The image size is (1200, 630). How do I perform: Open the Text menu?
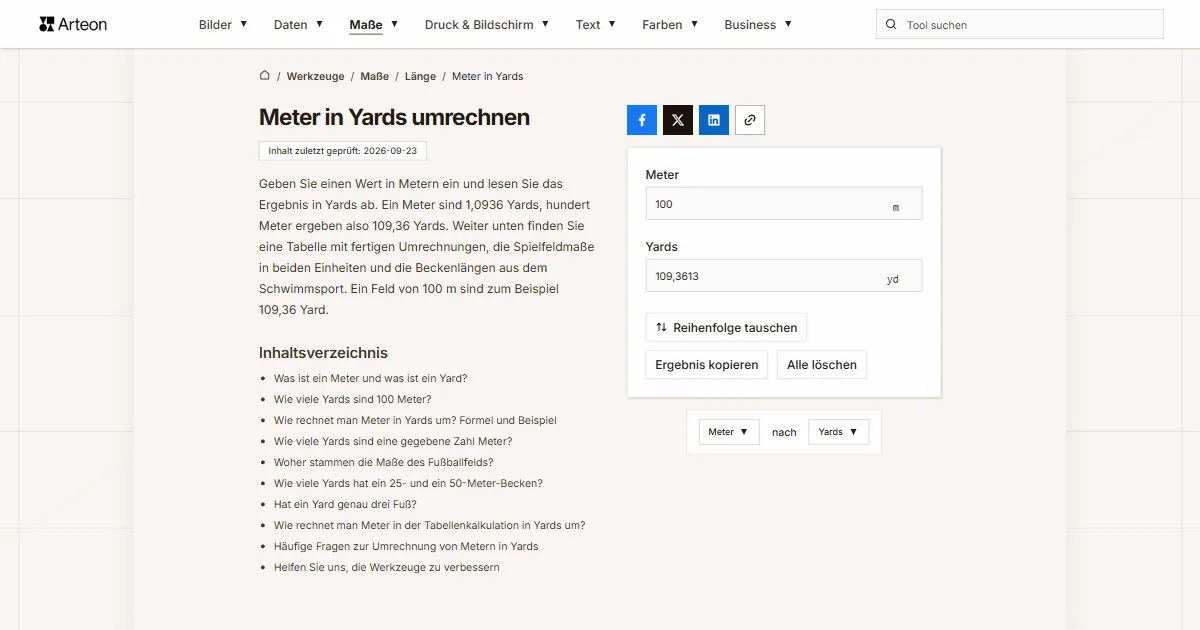tap(596, 24)
